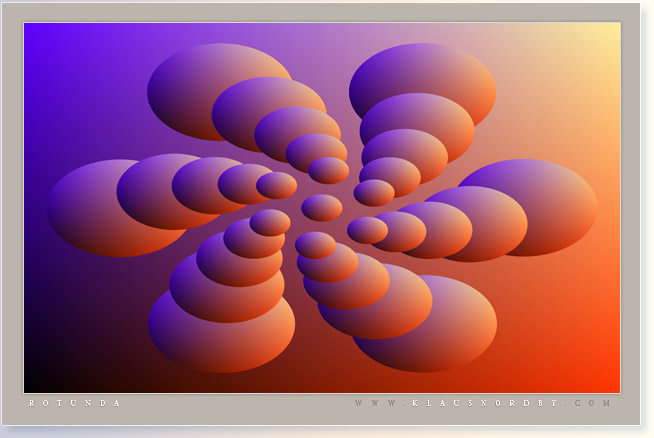Screen dimensions: 654x438
Task: Click the smallest ellipse directly above the center
Action: tap(329, 170)
